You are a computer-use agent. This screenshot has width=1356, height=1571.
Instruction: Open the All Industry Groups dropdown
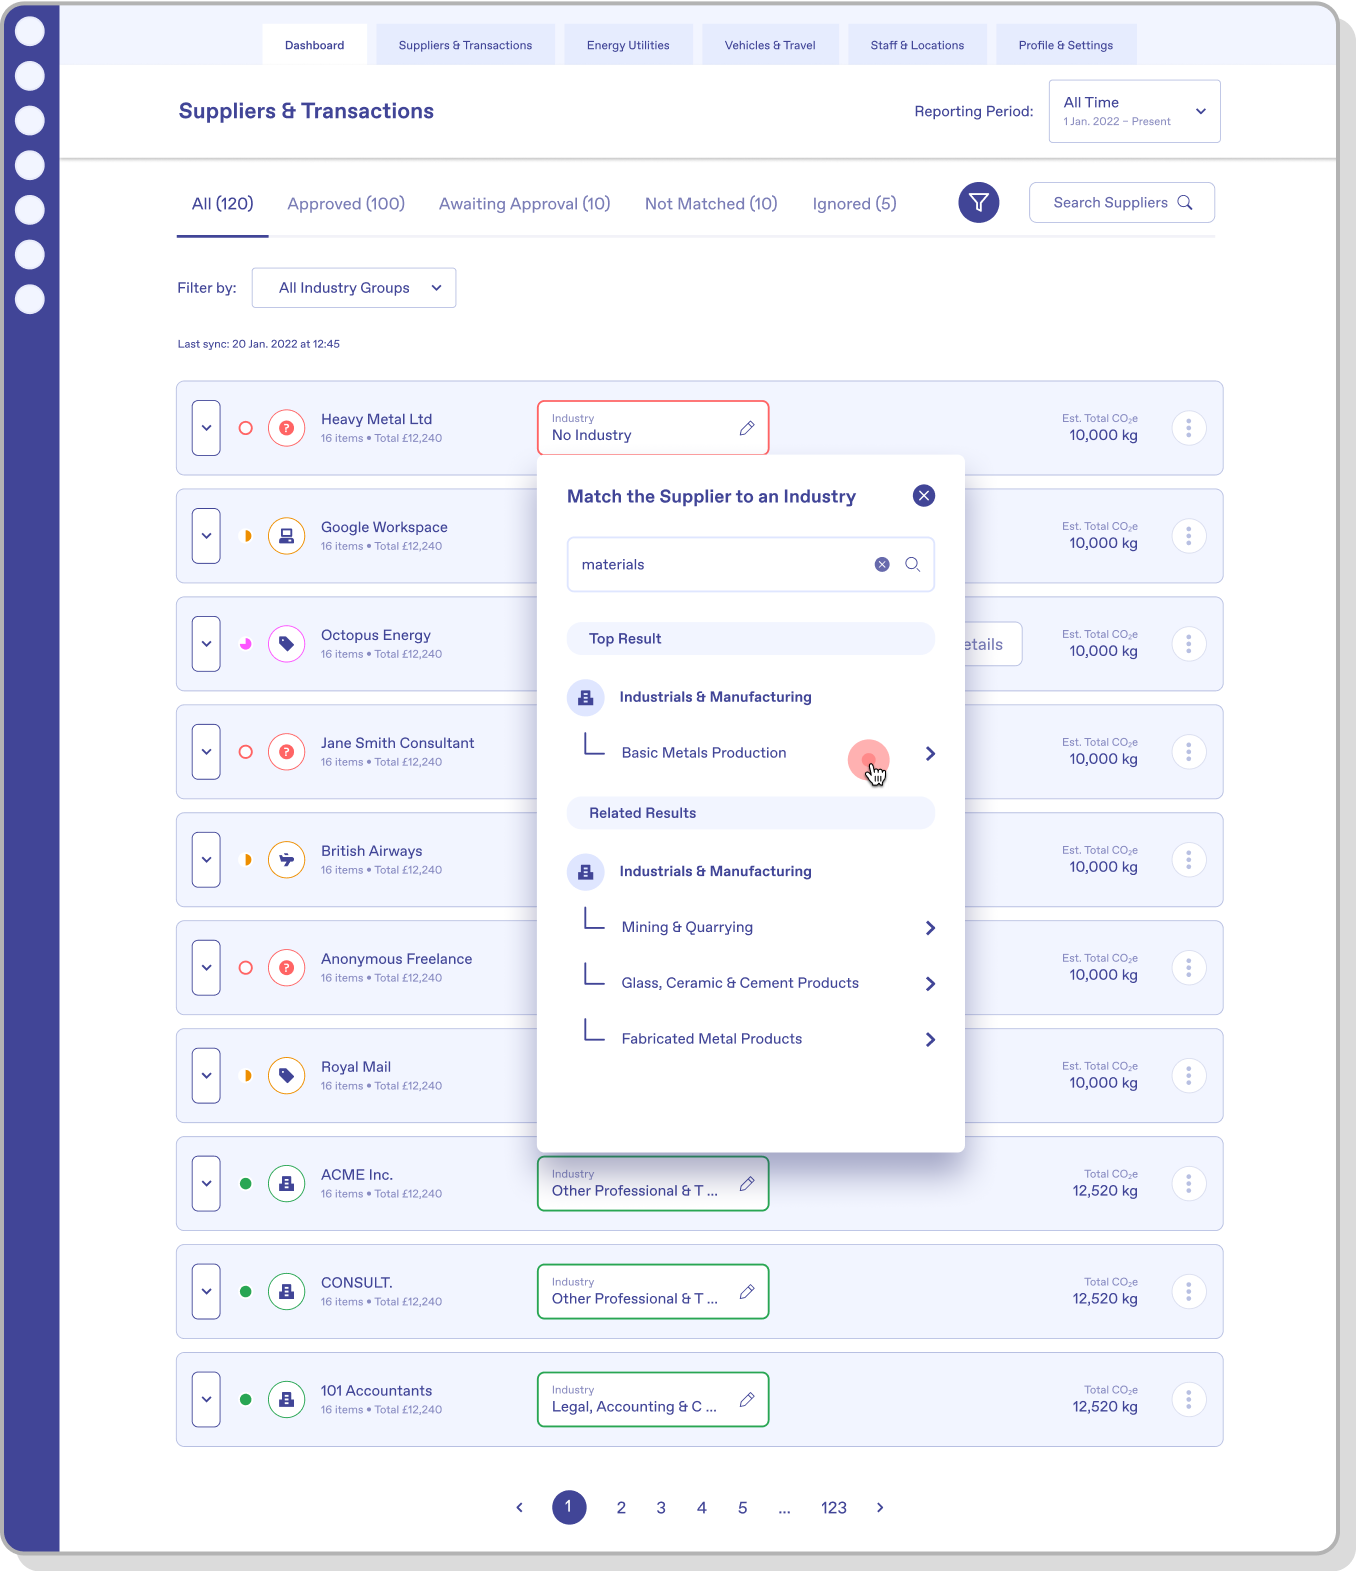[x=354, y=288]
